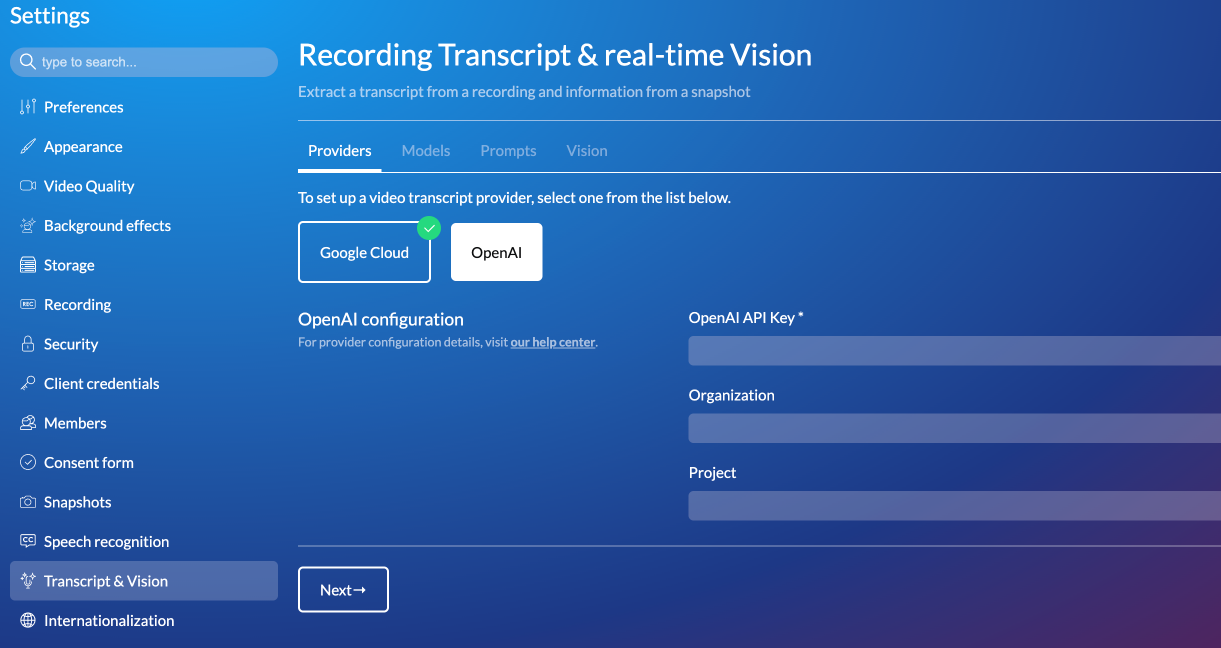Image resolution: width=1221 pixels, height=648 pixels.
Task: Go to the Vision tab
Action: click(x=587, y=151)
